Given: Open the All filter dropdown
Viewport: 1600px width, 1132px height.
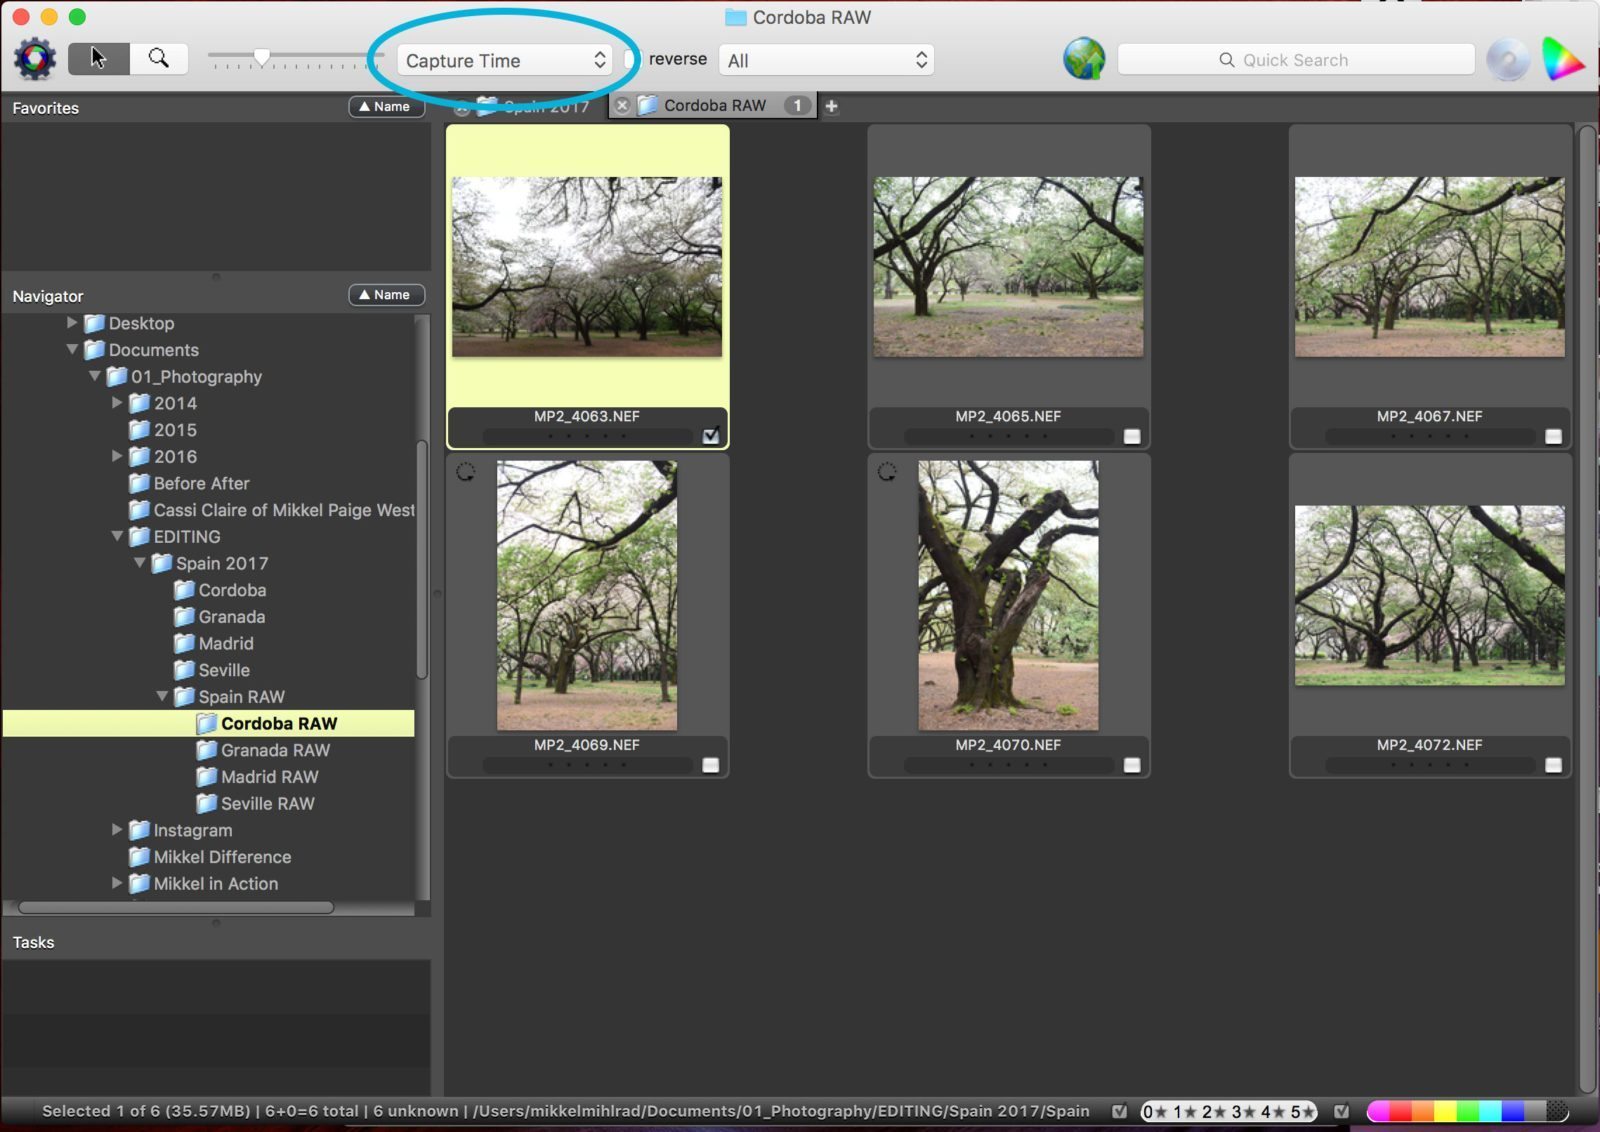Looking at the screenshot, I should coord(825,59).
